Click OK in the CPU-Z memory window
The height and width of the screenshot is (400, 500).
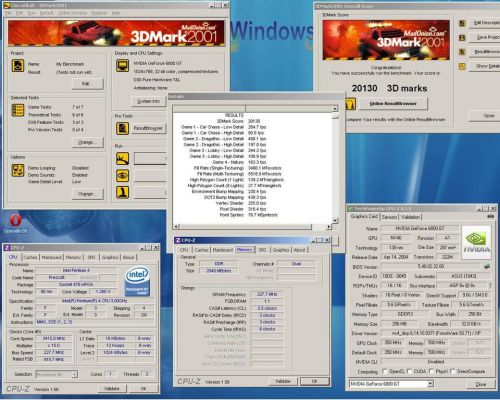pos(315,381)
